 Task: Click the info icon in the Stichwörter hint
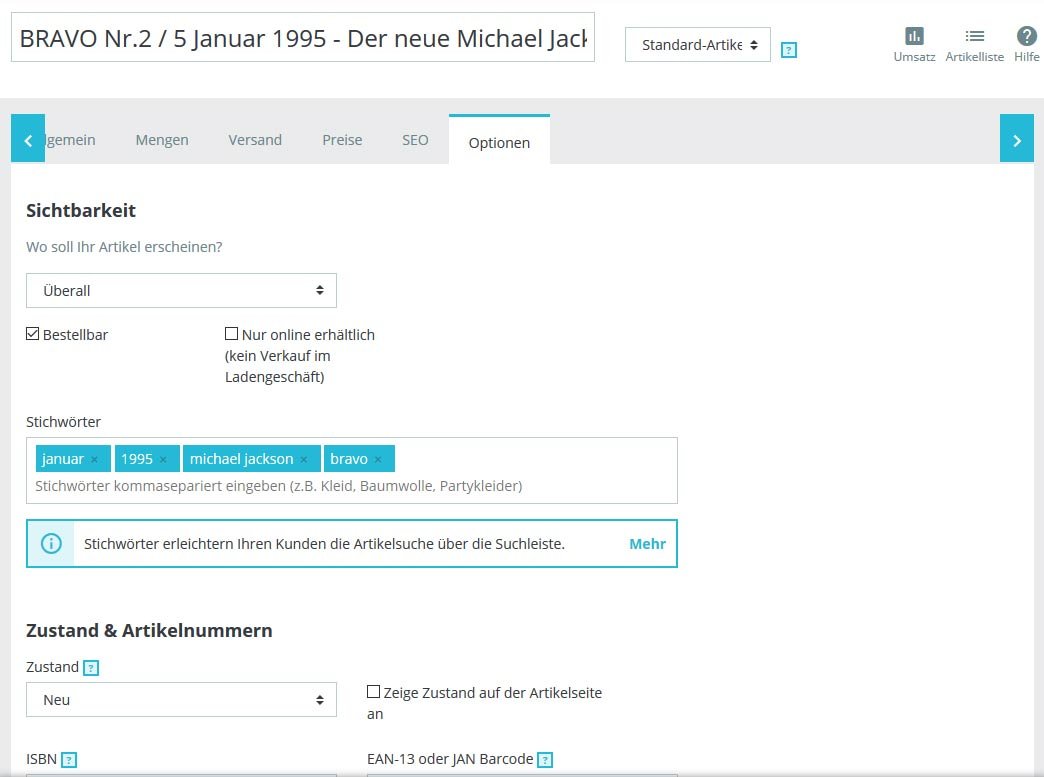(51, 543)
